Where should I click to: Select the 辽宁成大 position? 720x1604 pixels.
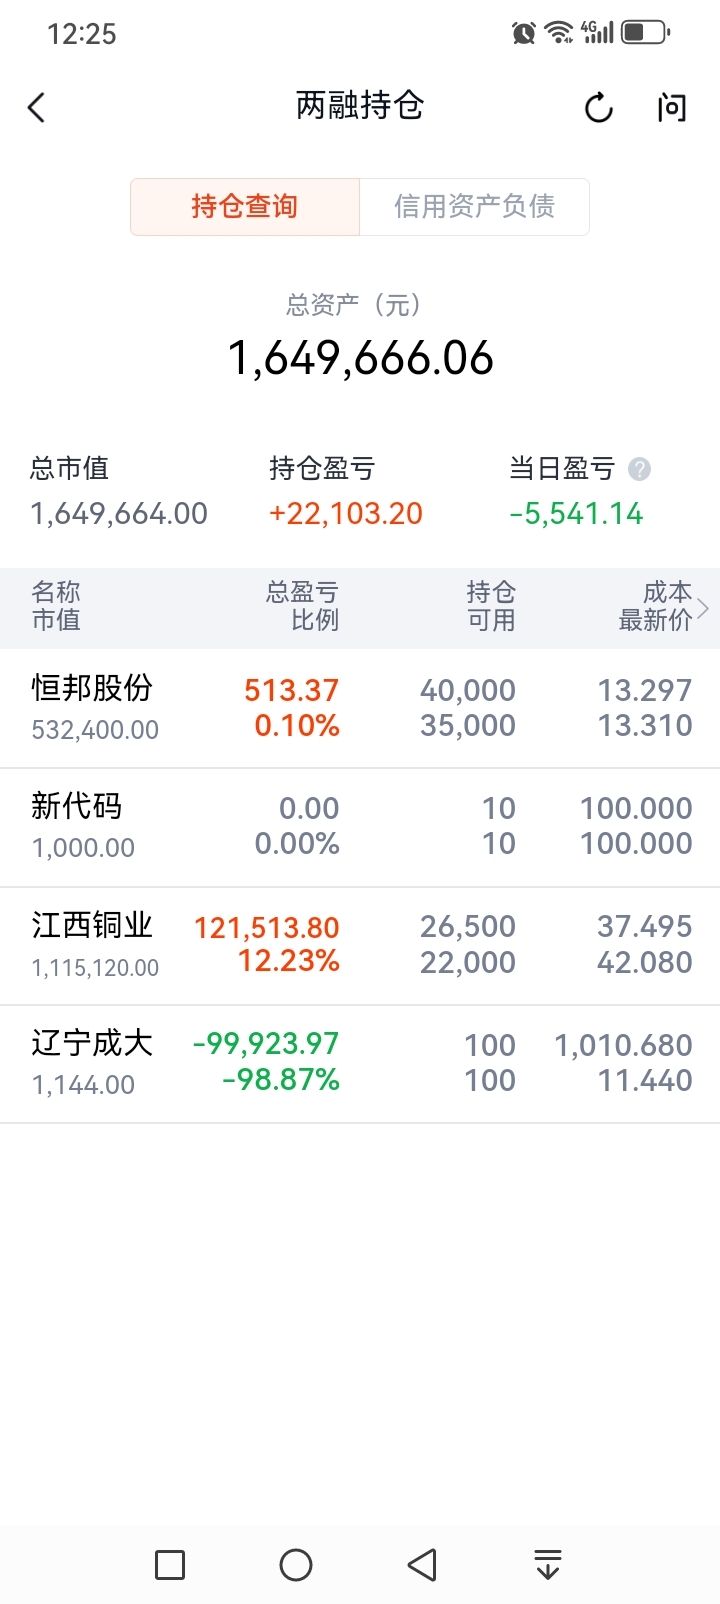(x=360, y=1063)
